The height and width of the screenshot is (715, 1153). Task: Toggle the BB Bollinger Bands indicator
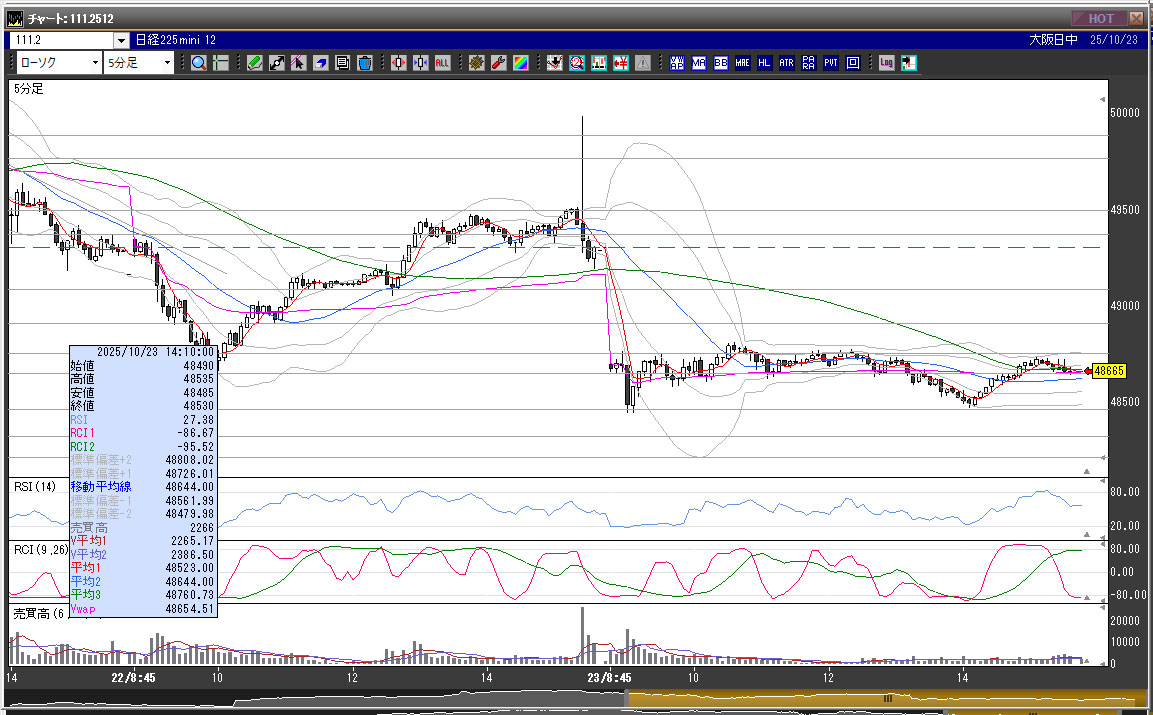tap(721, 63)
